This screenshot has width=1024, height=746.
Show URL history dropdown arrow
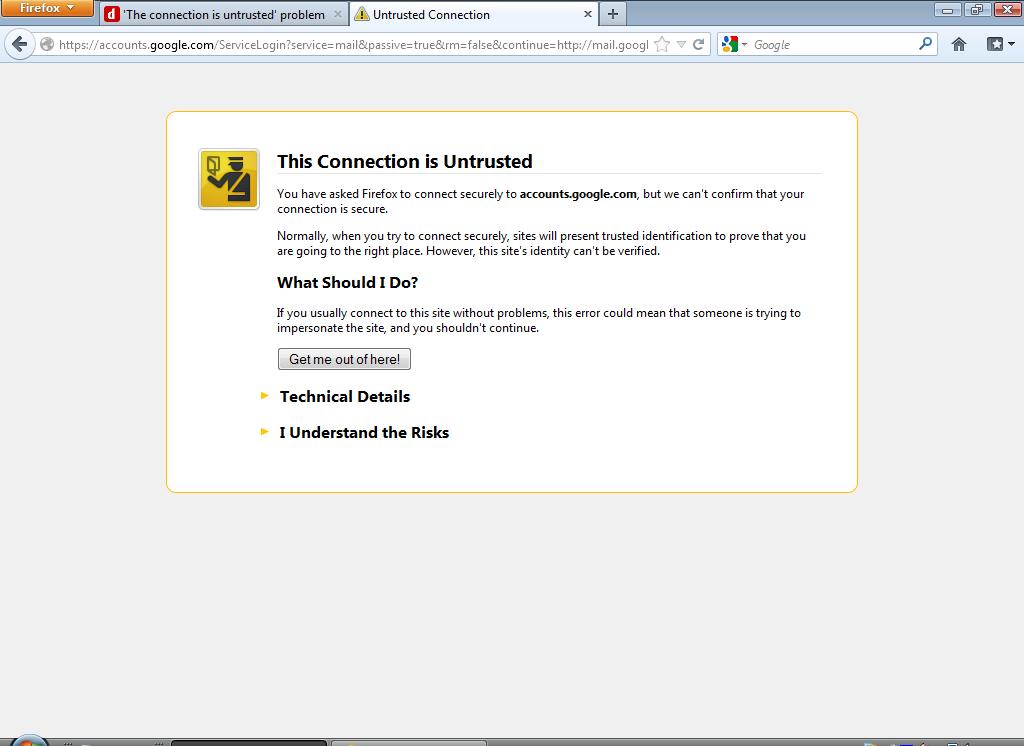click(x=681, y=44)
